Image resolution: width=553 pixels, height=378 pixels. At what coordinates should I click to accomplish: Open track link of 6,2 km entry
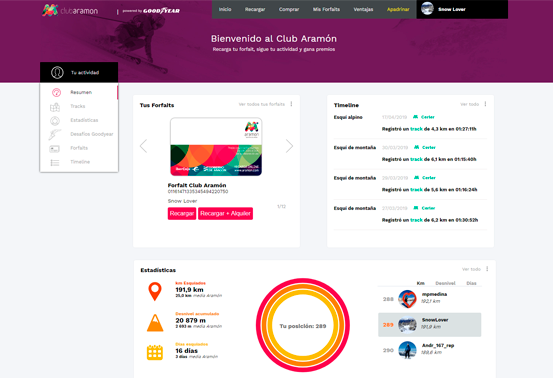(416, 220)
